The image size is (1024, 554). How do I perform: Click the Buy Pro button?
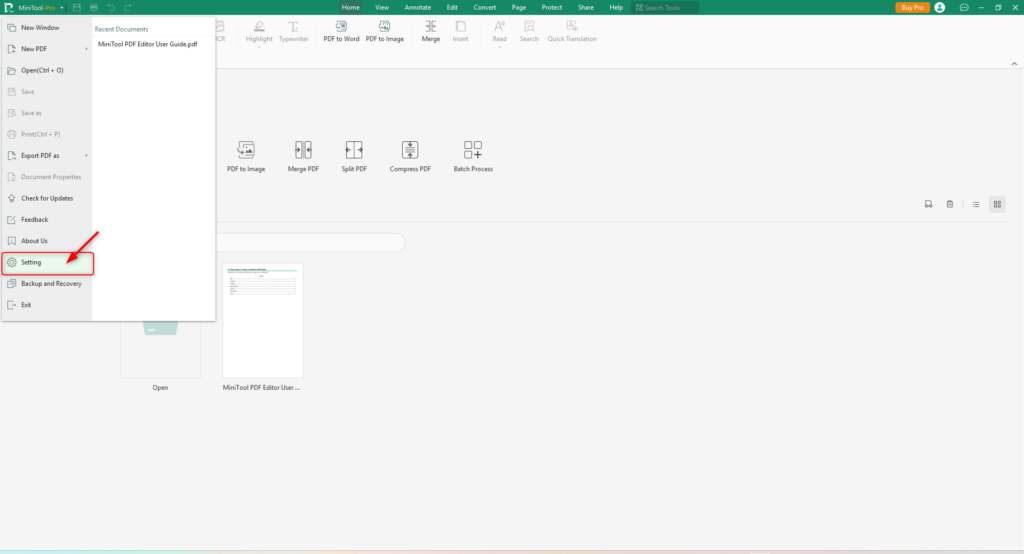pos(912,7)
